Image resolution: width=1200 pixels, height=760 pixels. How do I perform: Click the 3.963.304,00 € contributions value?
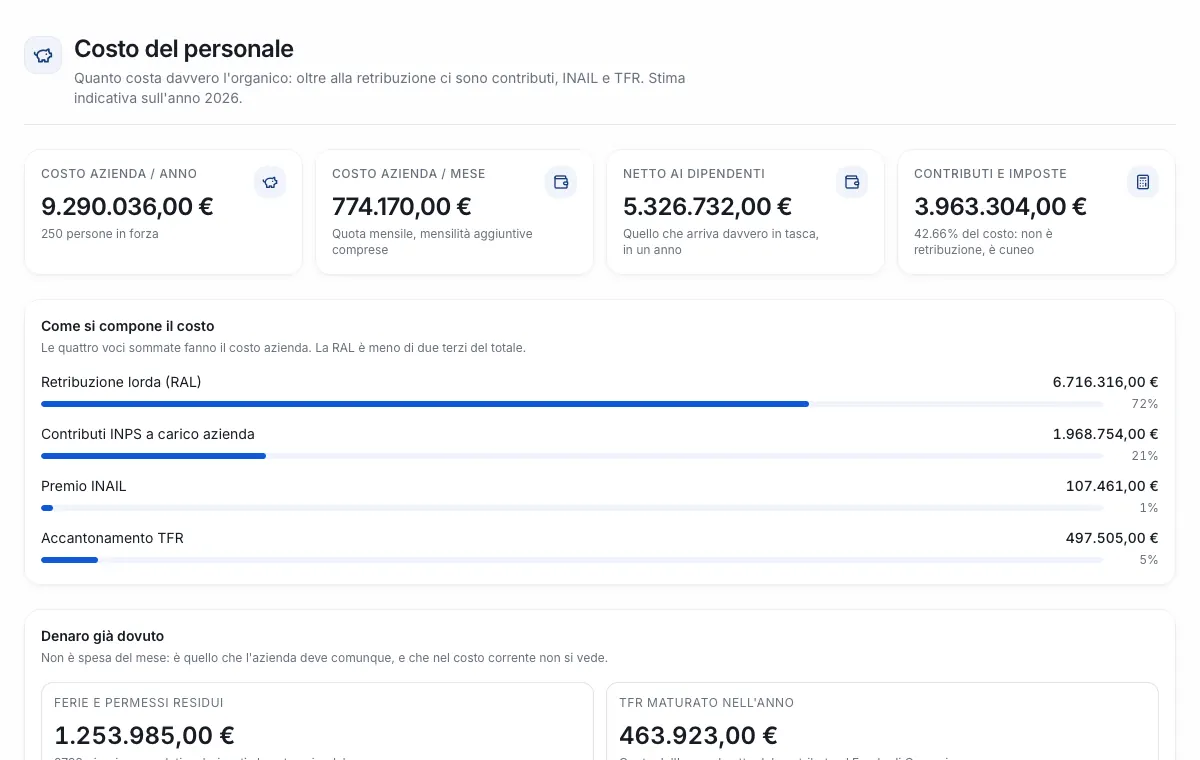(x=1000, y=207)
